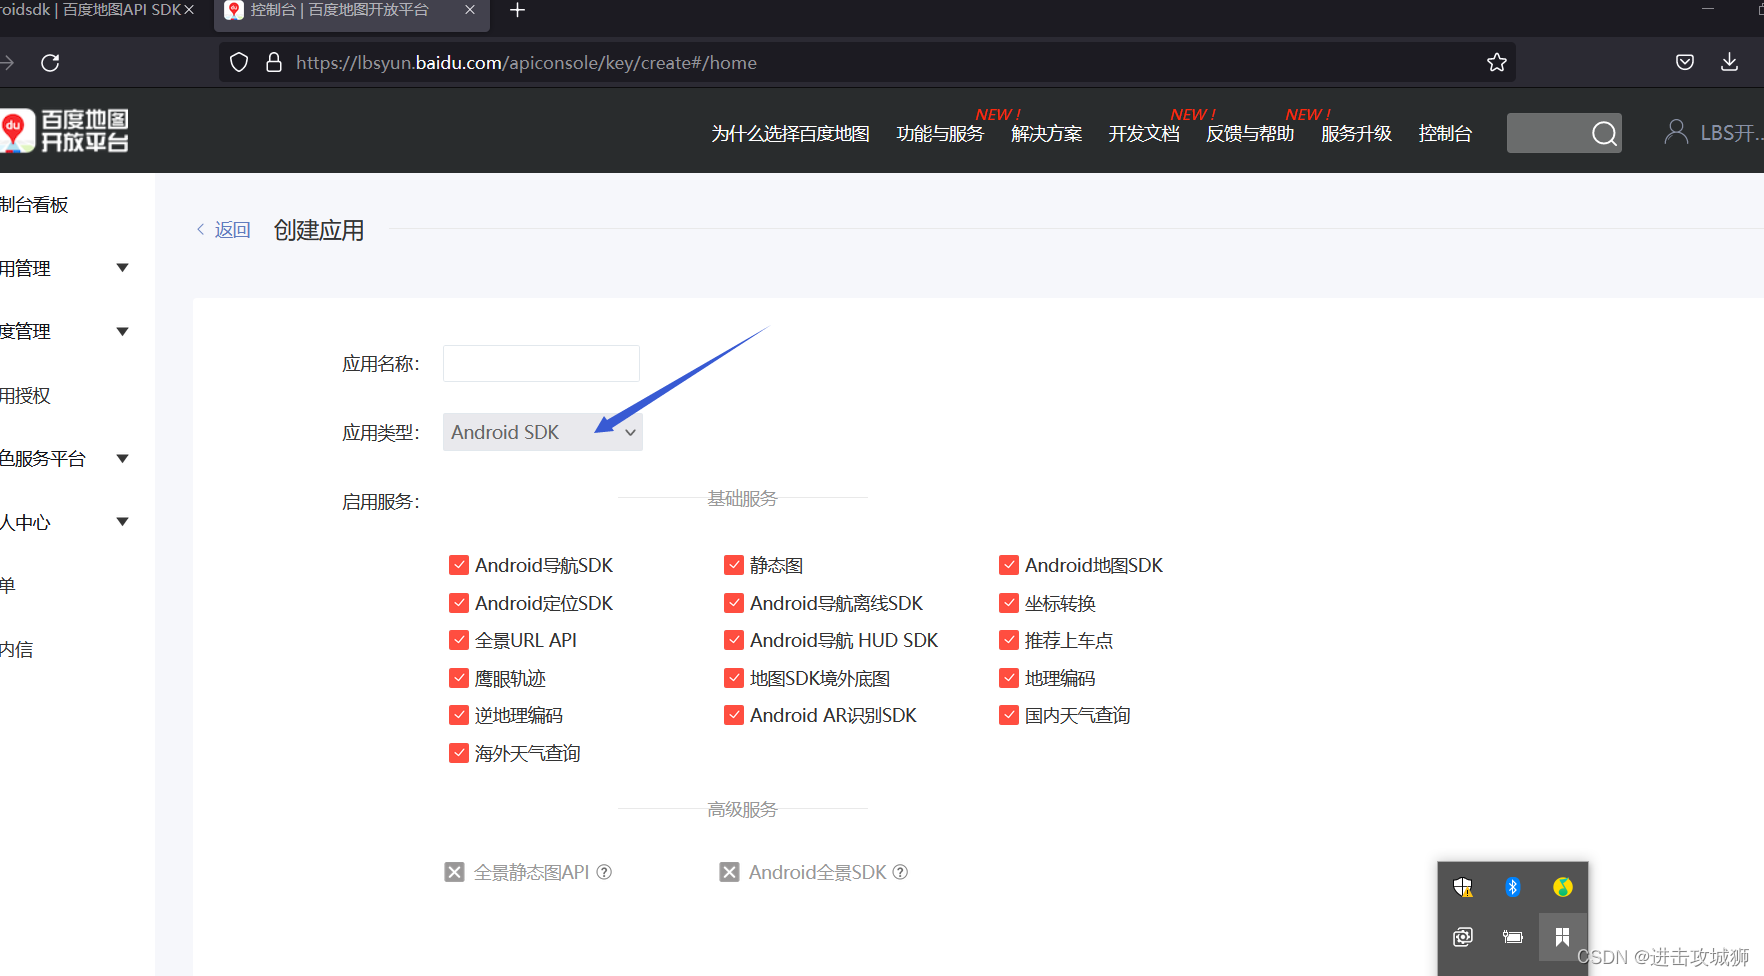This screenshot has height=976, width=1764.
Task: Uncheck 海外天气查询 service
Action: point(459,753)
